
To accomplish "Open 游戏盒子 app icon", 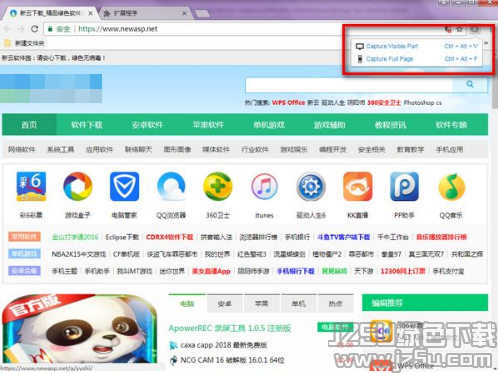I will click(78, 187).
